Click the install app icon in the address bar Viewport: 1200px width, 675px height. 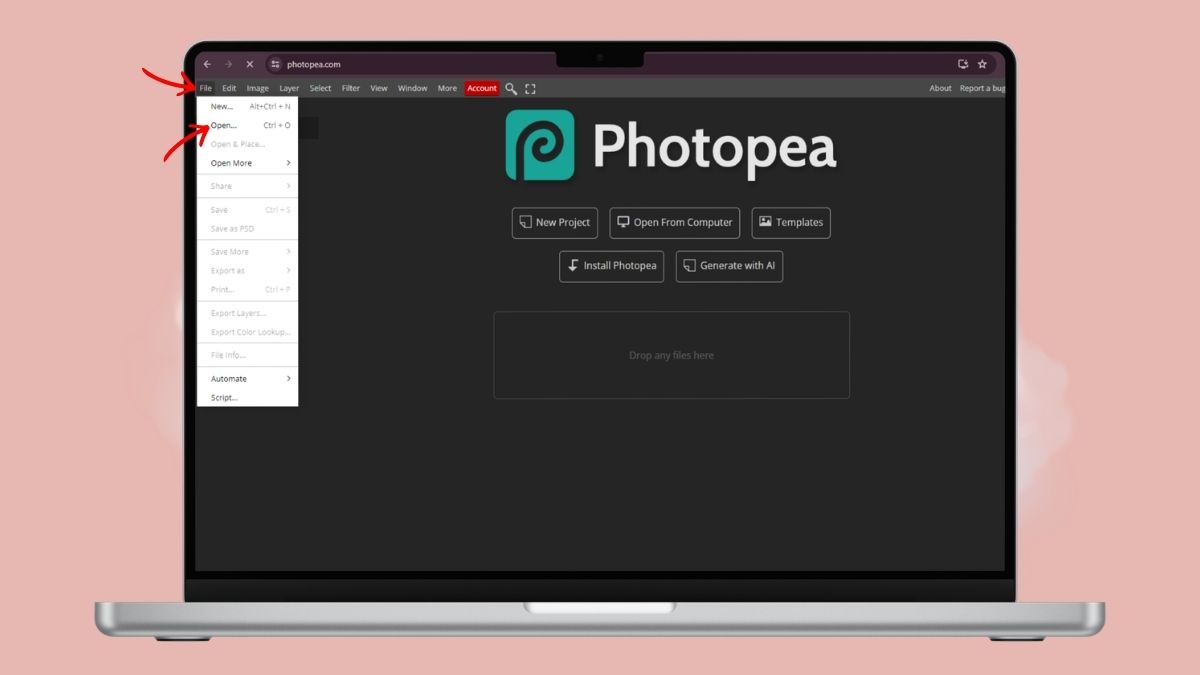[x=963, y=64]
